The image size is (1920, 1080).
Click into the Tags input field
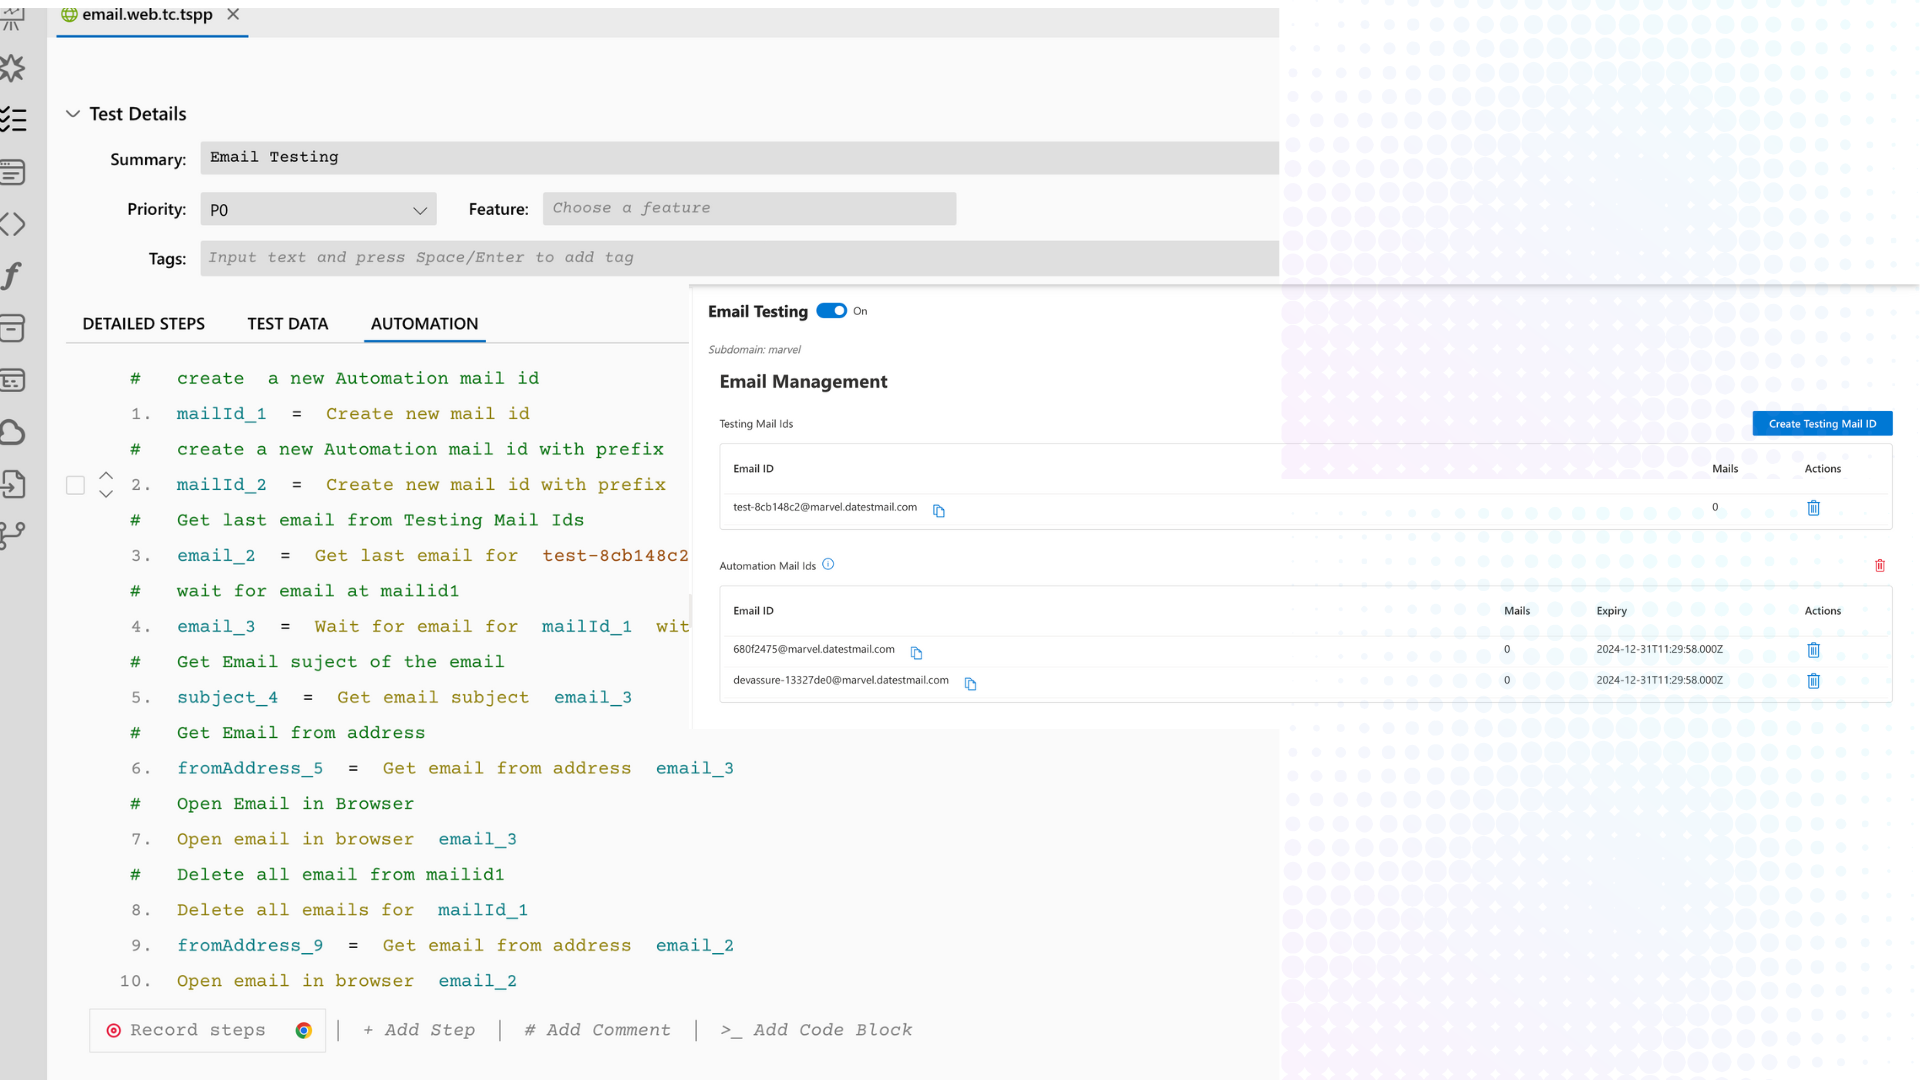740,258
